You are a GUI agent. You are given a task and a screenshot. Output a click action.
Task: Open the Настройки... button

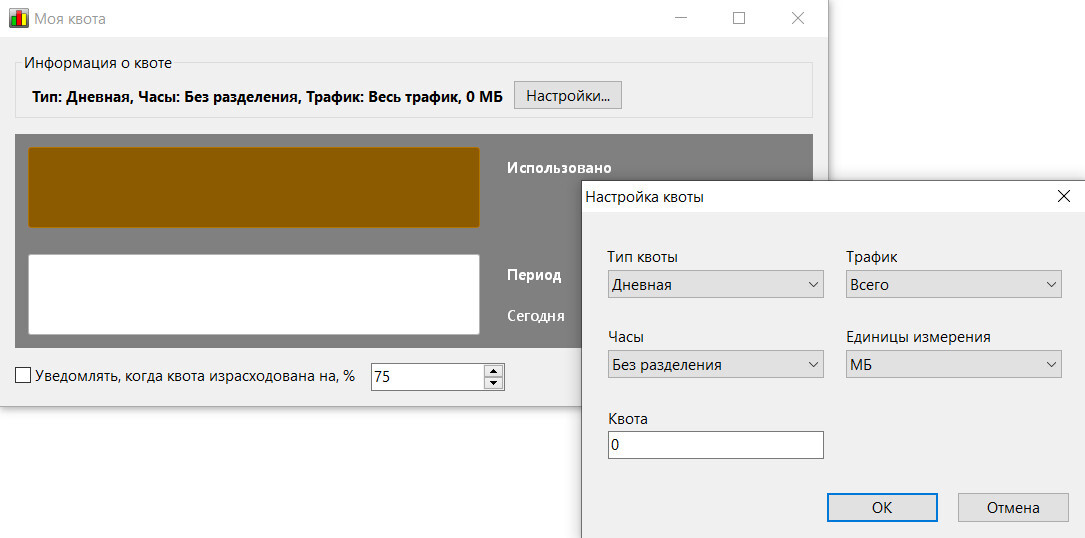(567, 96)
